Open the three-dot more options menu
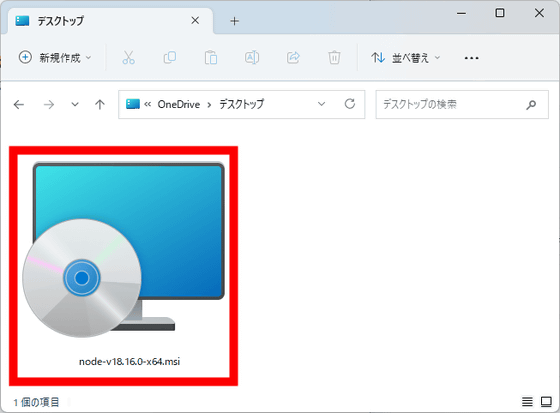 pos(471,58)
